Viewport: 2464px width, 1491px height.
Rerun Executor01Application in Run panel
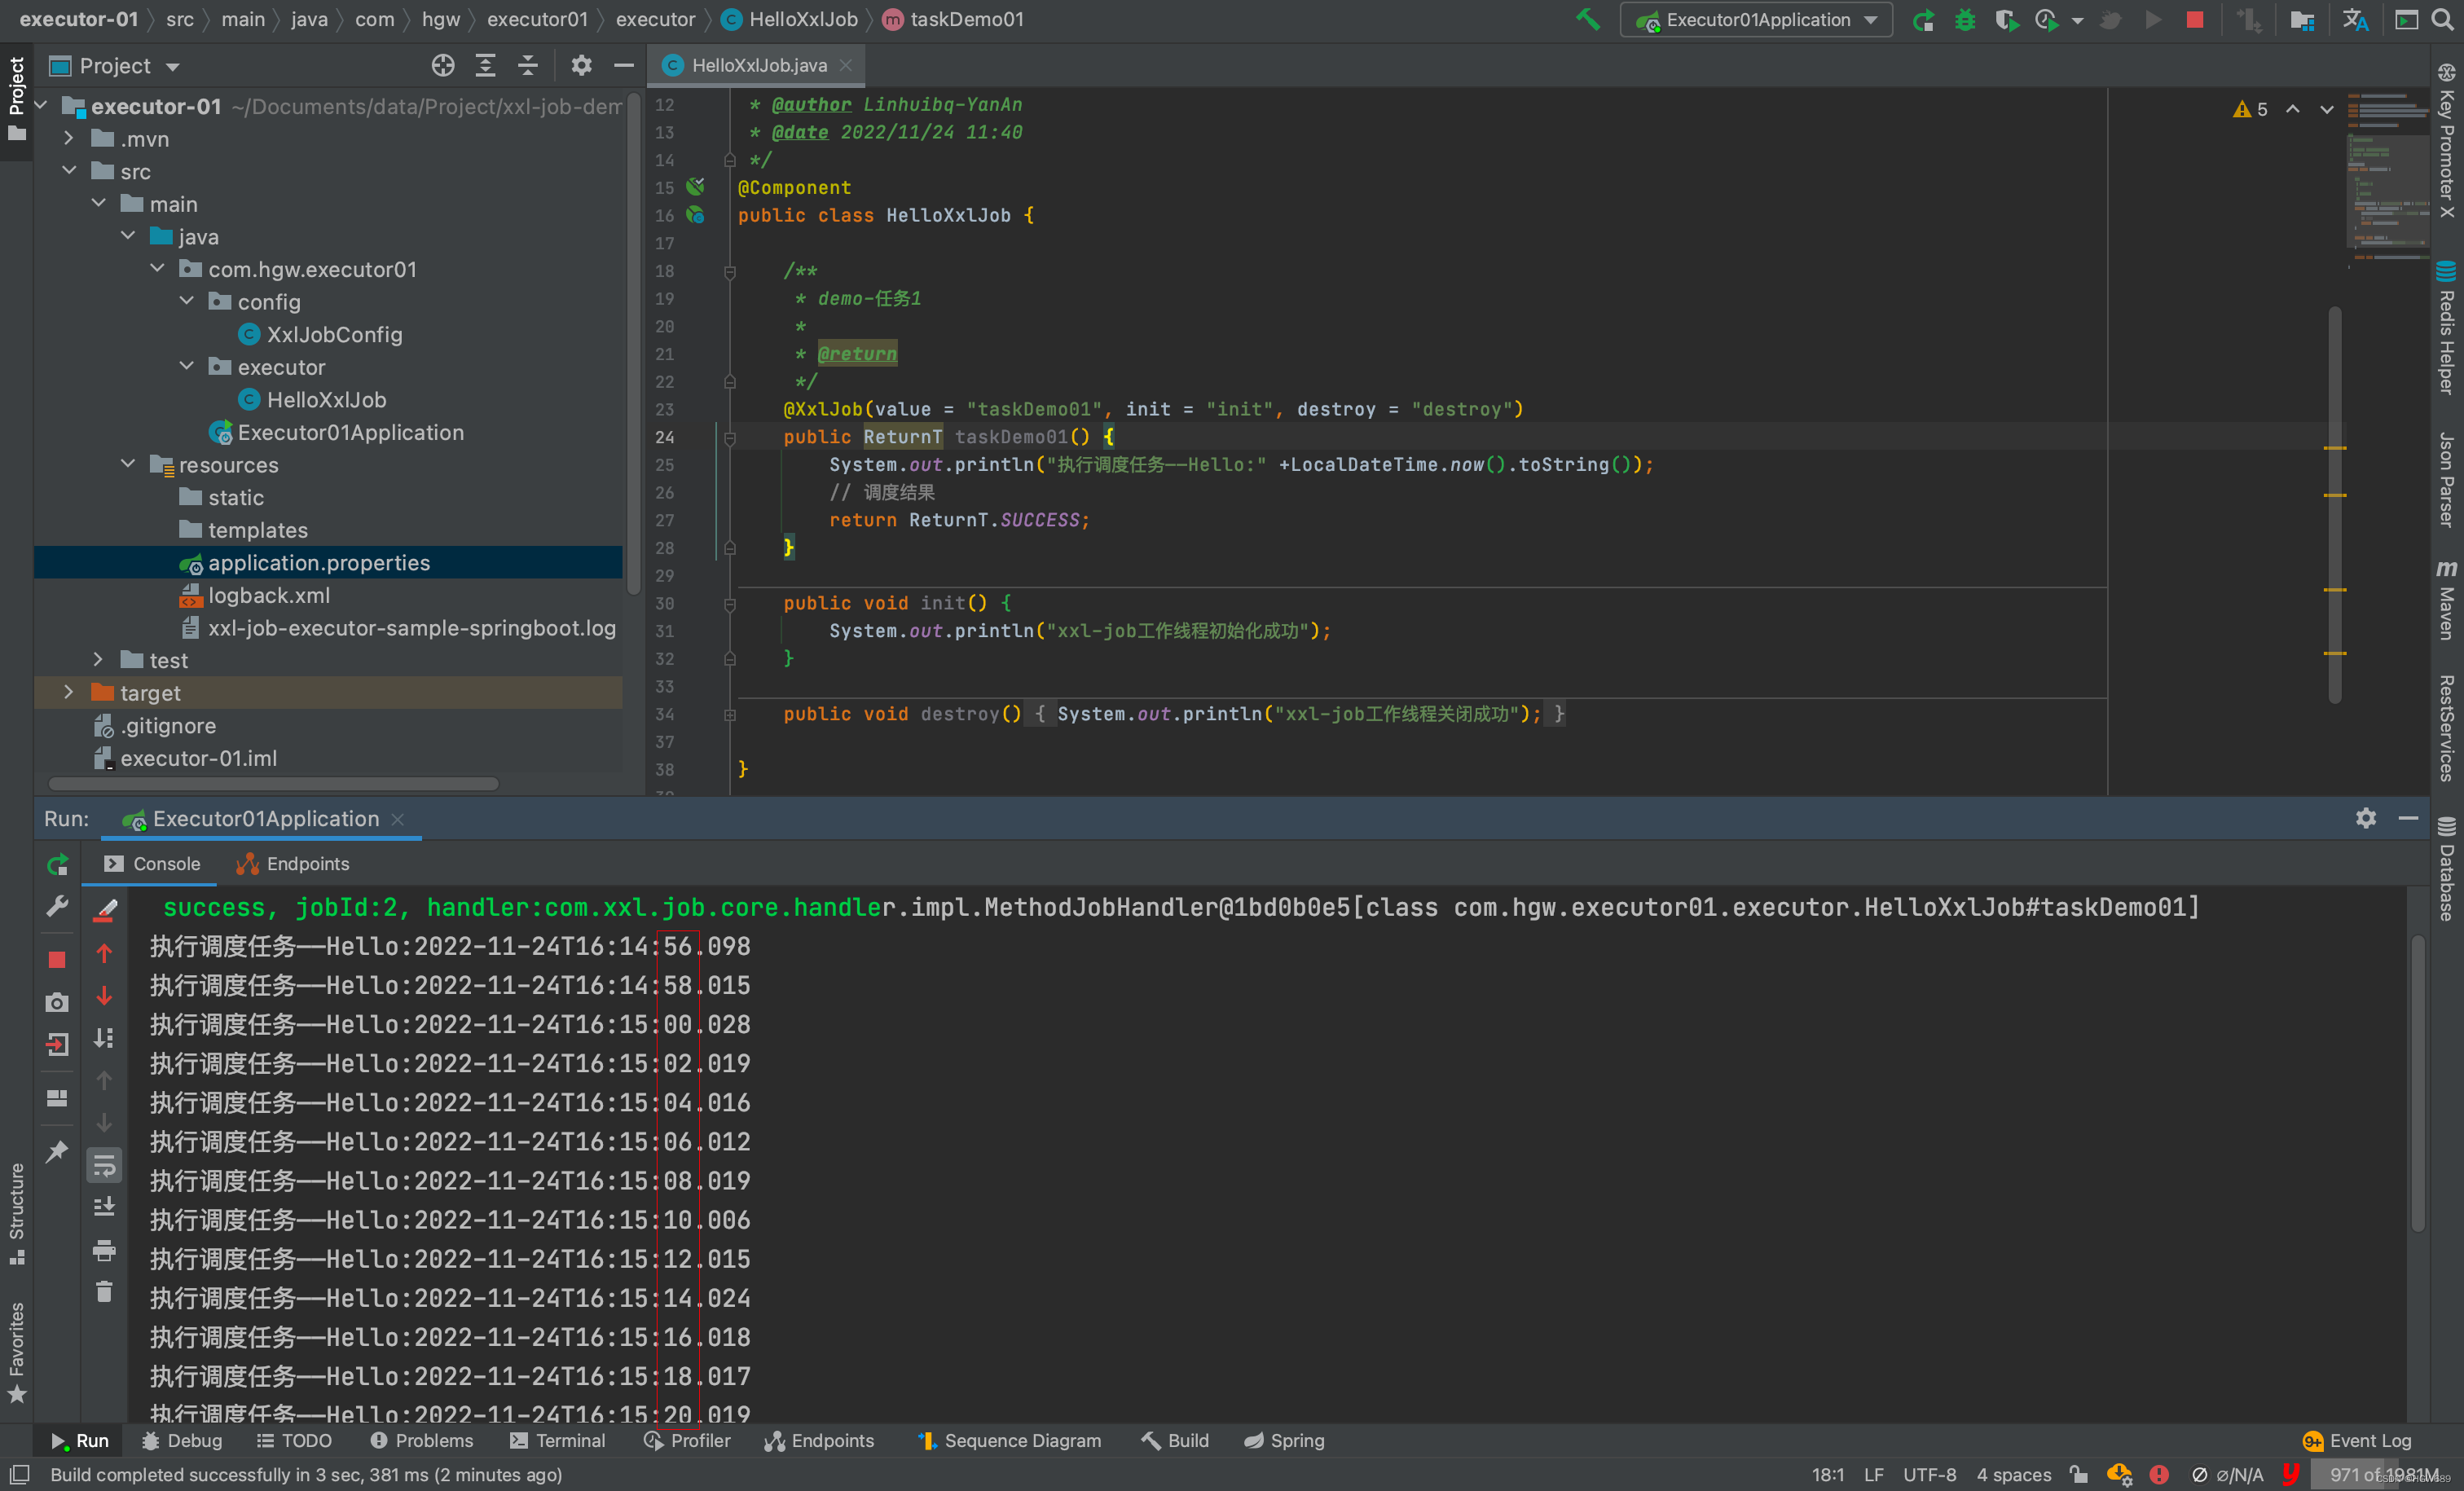57,865
